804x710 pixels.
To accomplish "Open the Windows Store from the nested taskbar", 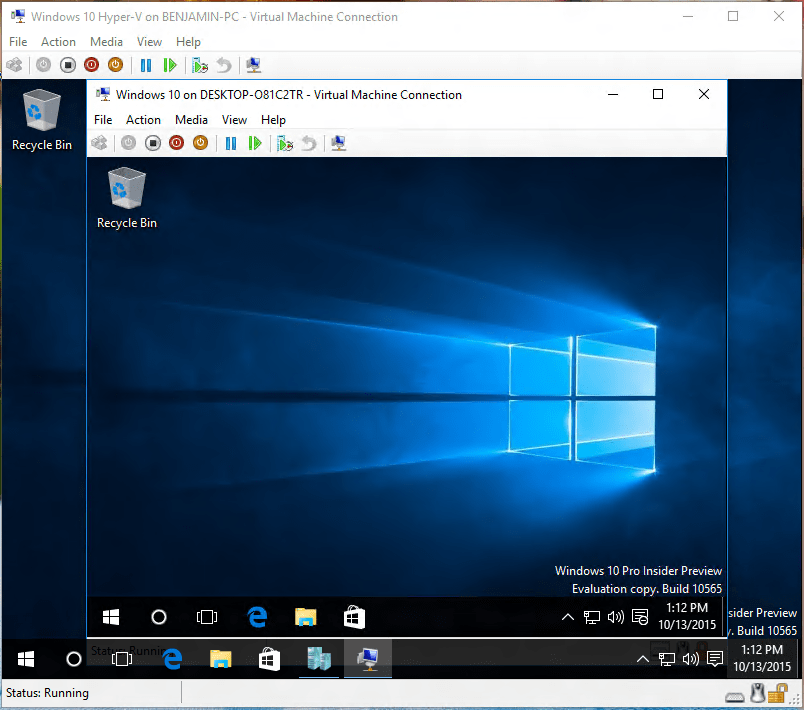I will coord(353,617).
